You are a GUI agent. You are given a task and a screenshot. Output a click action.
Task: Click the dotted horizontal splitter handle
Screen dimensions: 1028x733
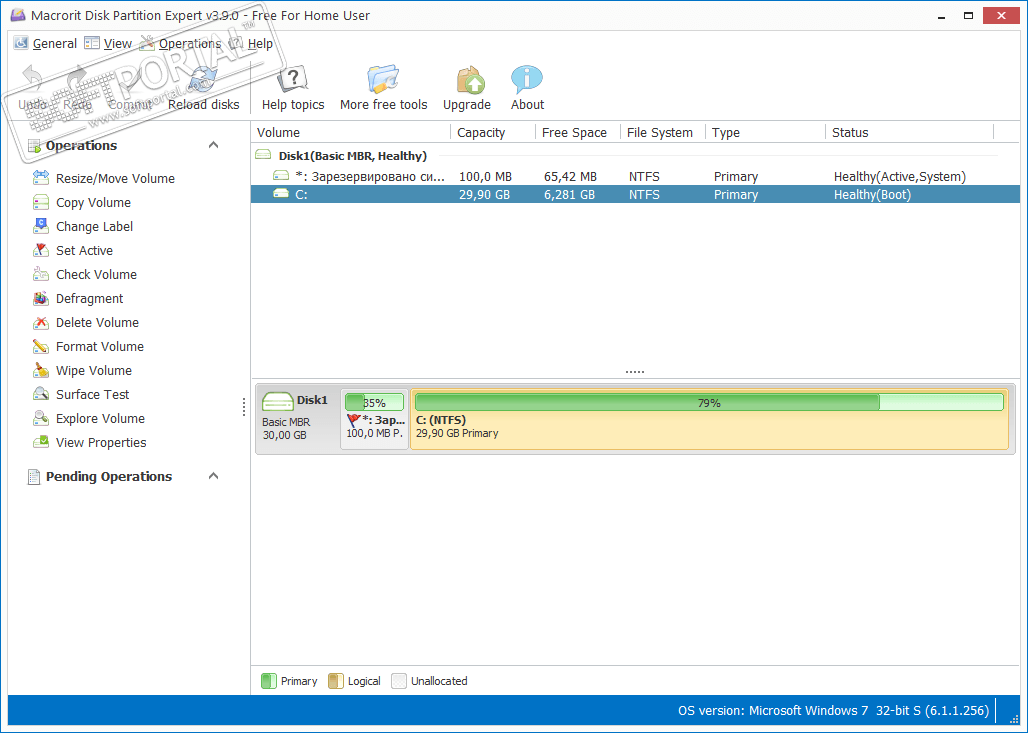click(635, 372)
